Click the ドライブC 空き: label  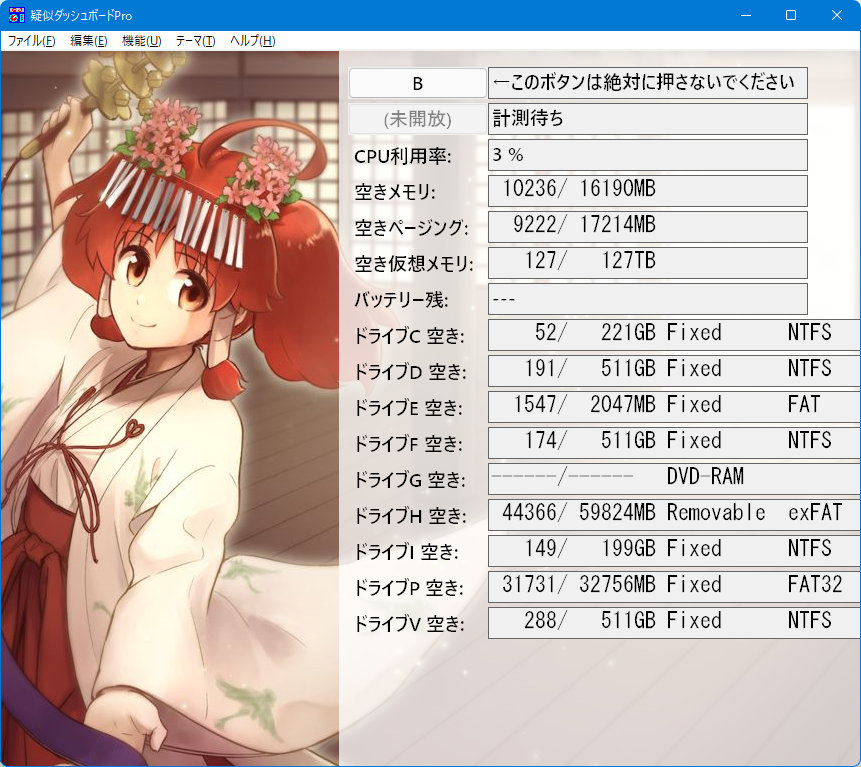click(409, 336)
